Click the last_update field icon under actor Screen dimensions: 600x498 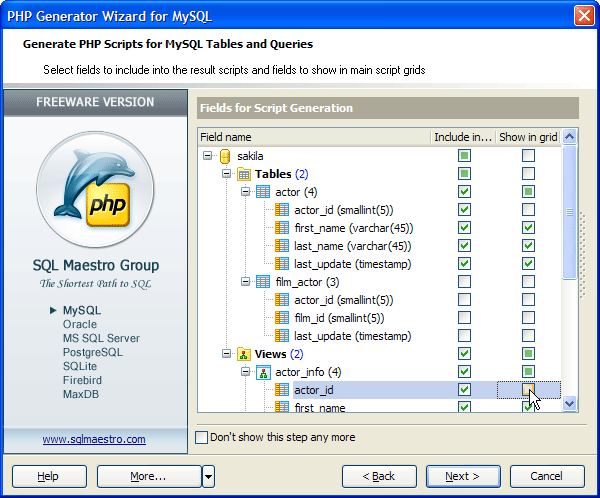[x=282, y=264]
